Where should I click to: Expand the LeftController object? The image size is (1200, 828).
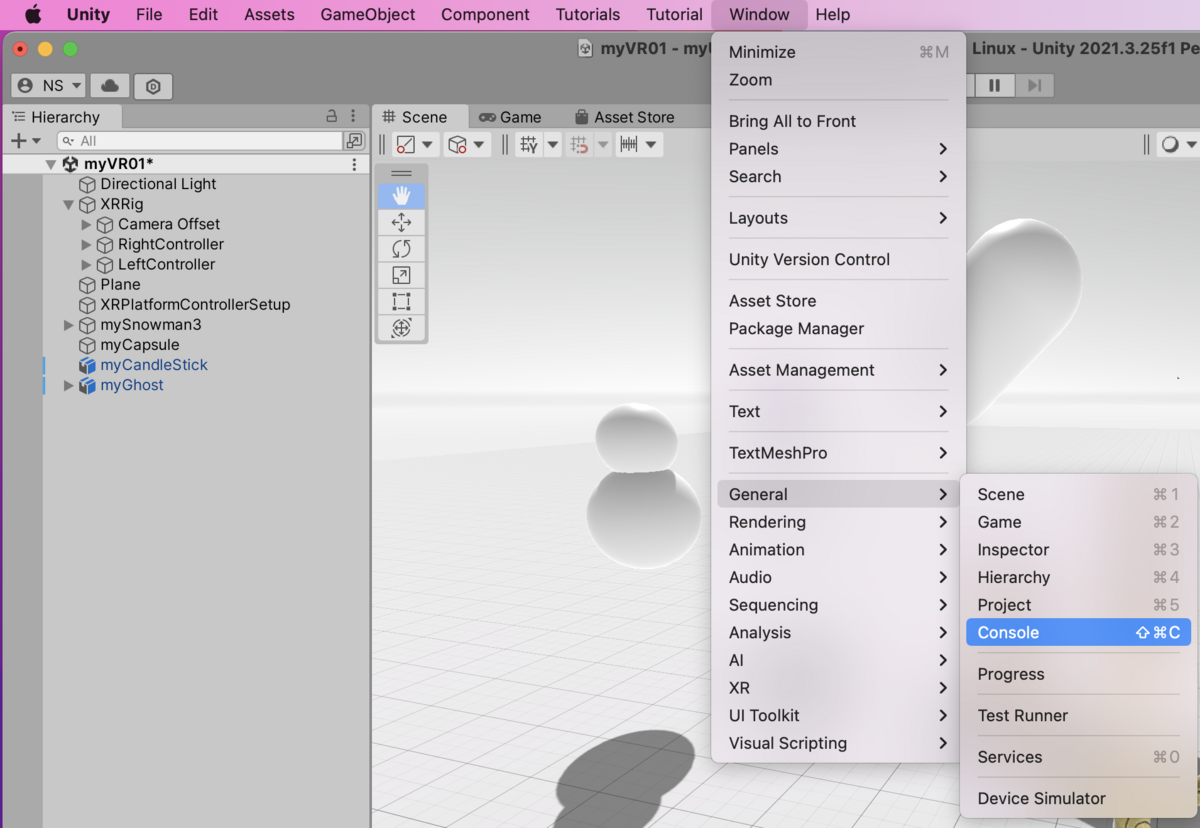click(x=86, y=264)
